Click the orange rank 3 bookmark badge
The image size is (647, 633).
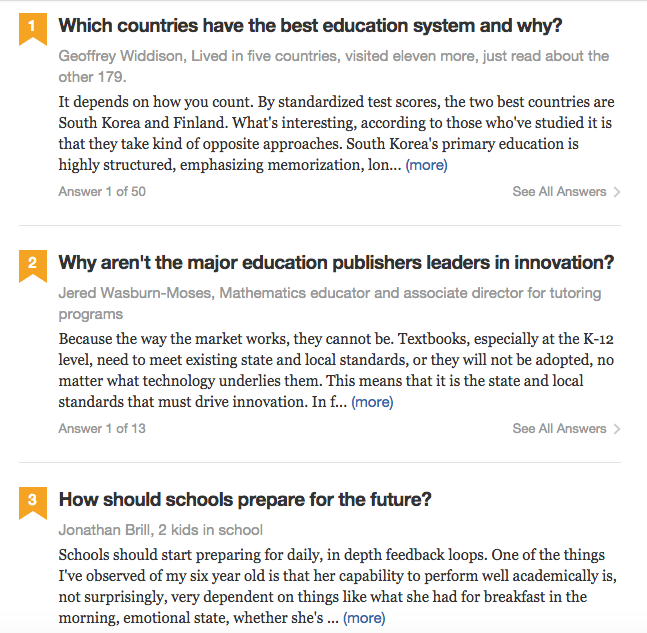point(32,501)
